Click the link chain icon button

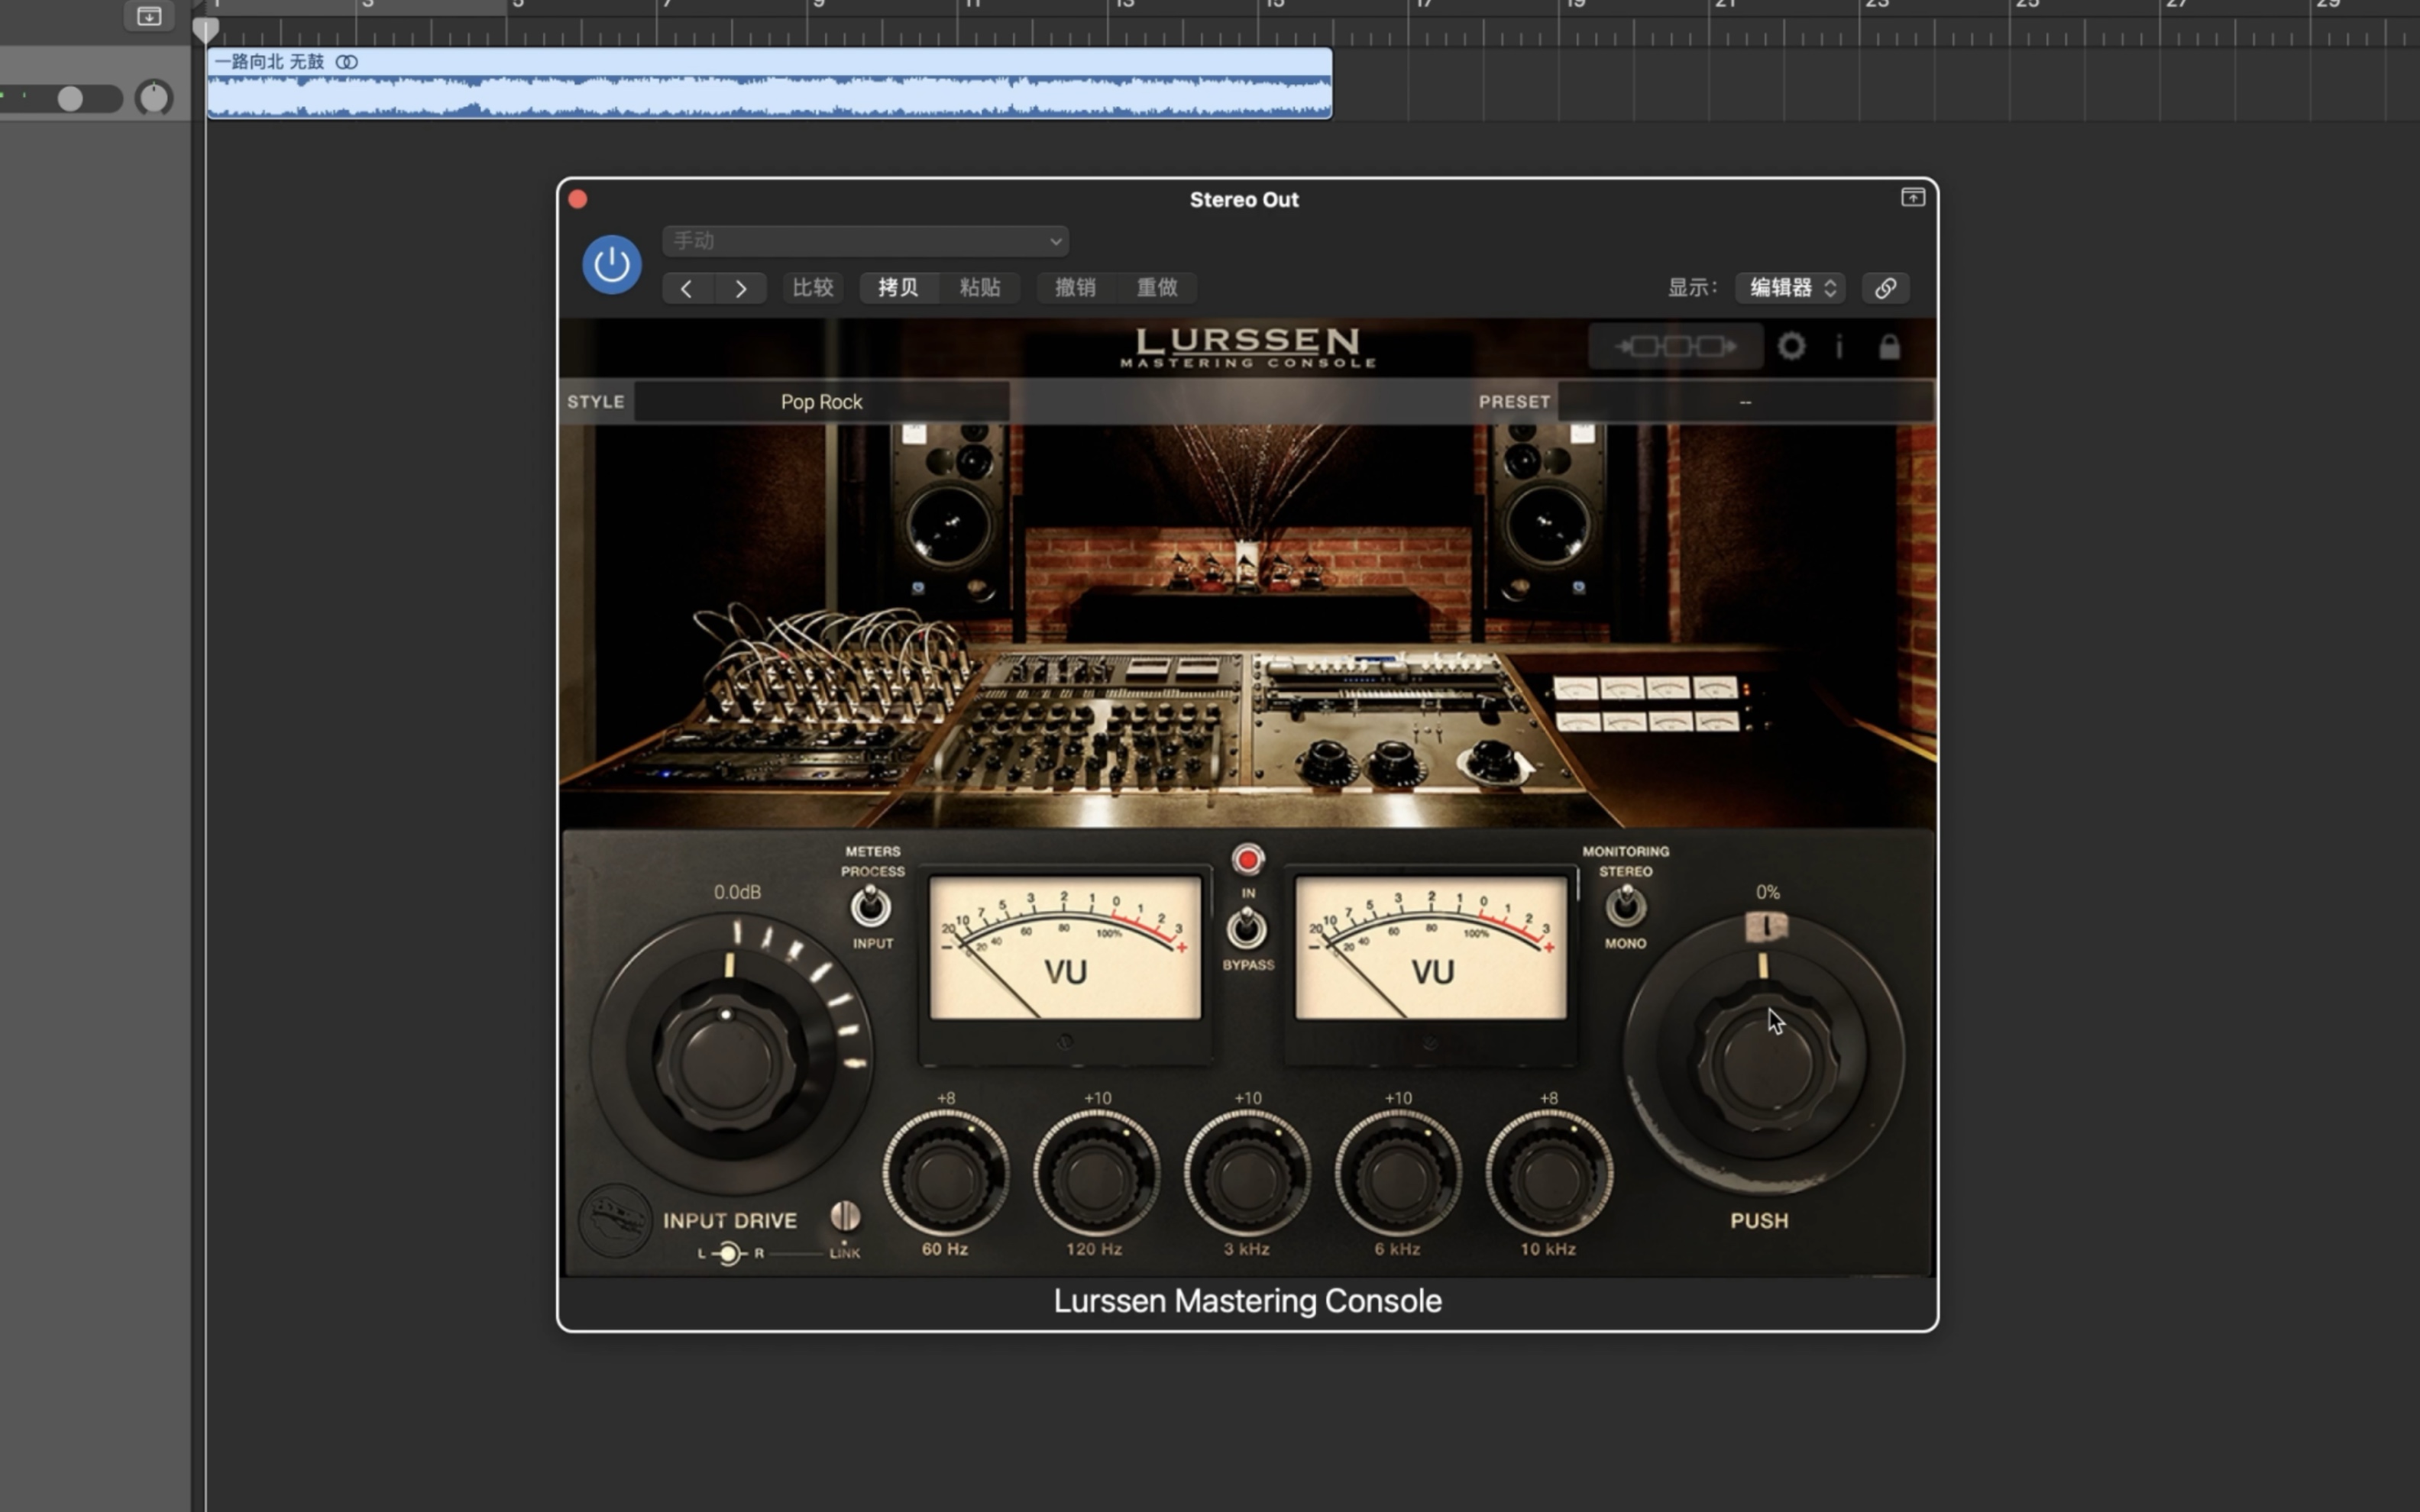click(x=1885, y=288)
